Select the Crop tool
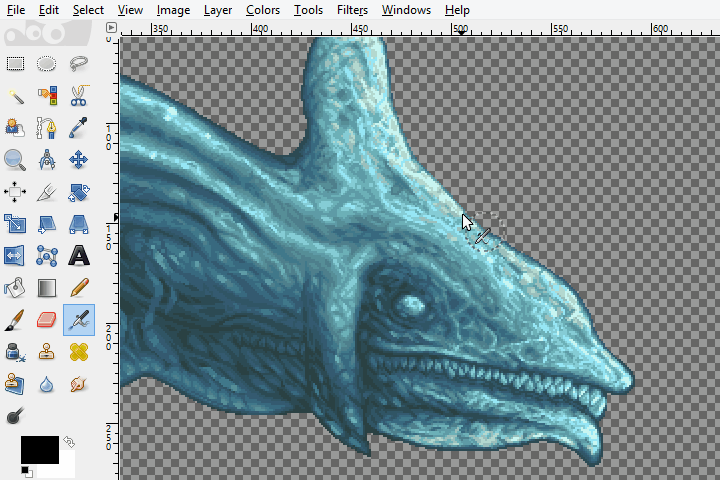Screen dimensions: 720x480 point(47,192)
